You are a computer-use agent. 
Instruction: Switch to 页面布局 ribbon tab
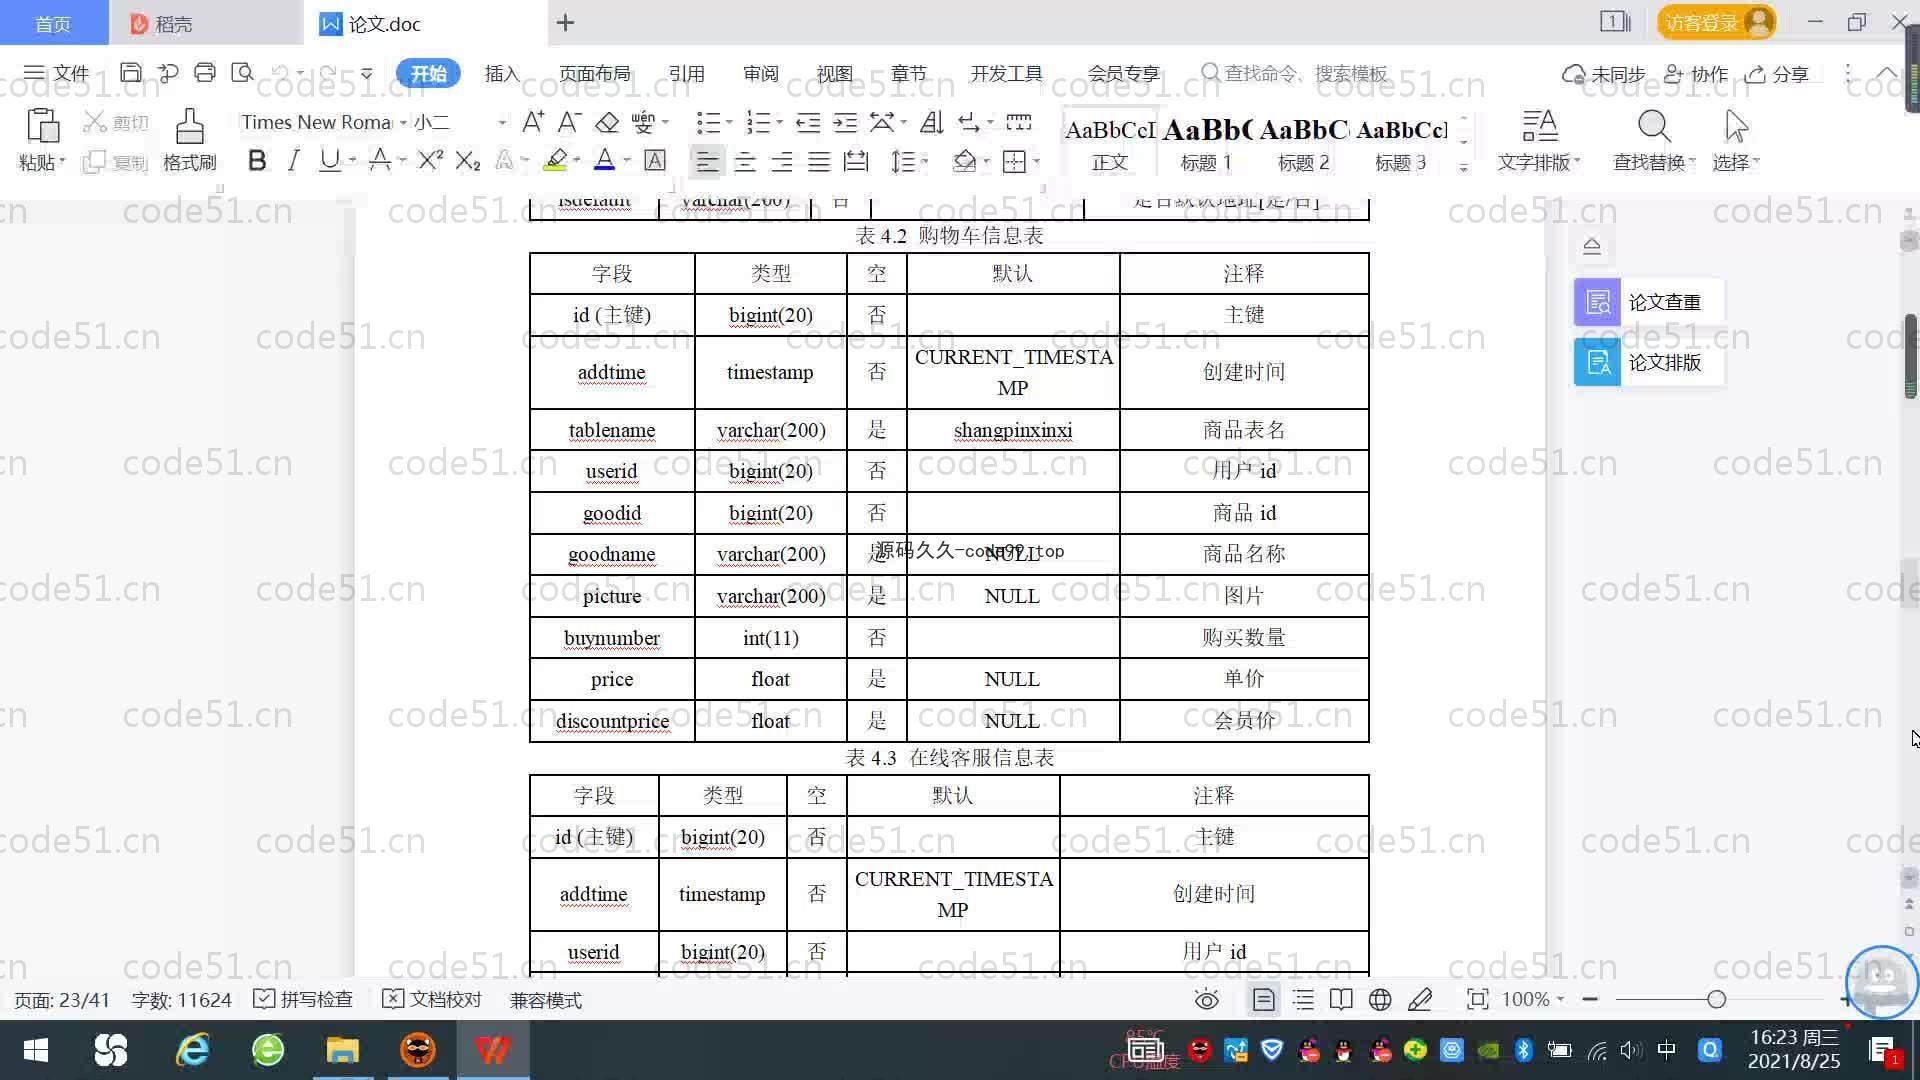[x=594, y=73]
